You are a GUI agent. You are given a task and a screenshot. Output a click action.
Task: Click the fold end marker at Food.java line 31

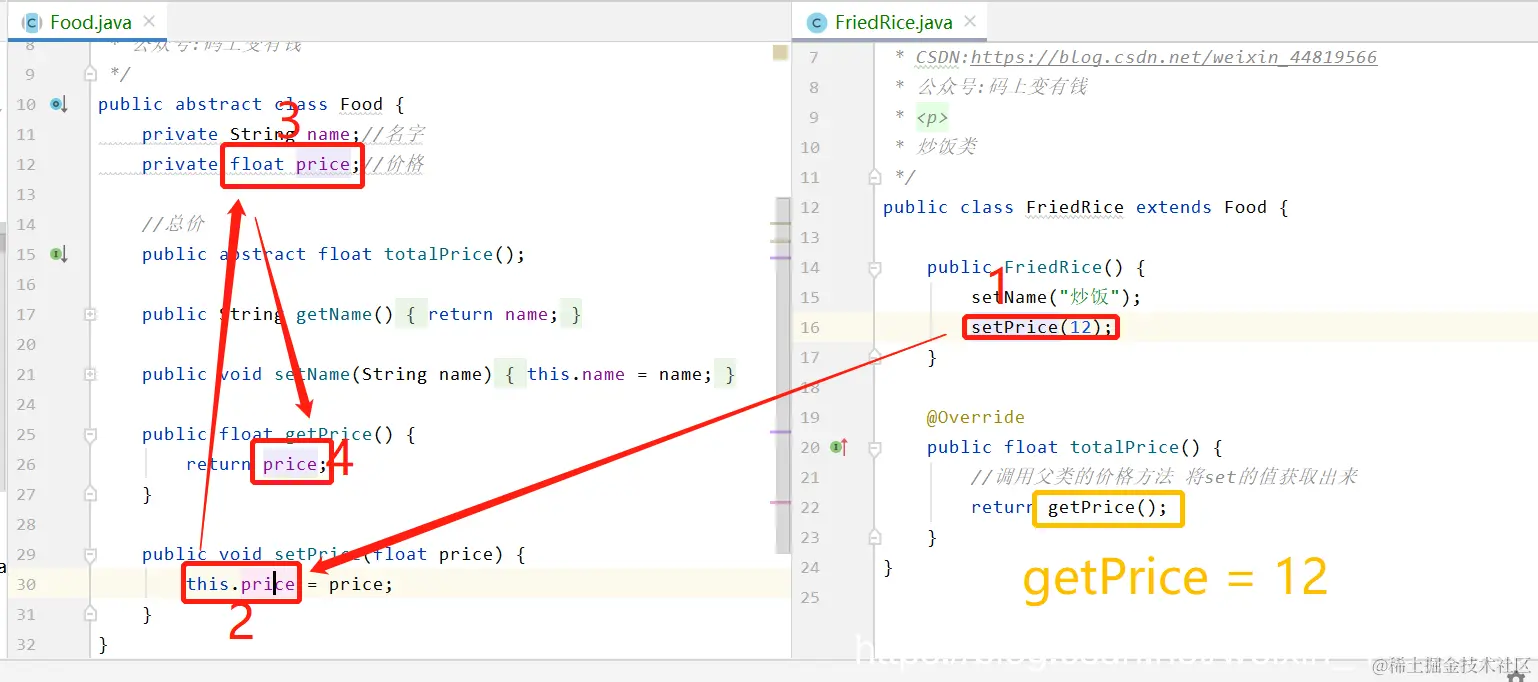pyautogui.click(x=90, y=613)
